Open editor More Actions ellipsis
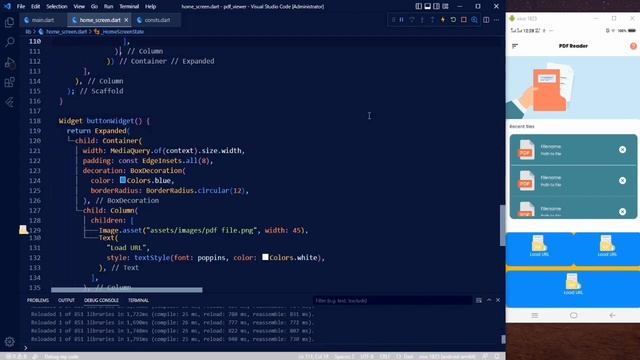Image resolution: width=640 pixels, height=360 pixels. pyautogui.click(x=496, y=20)
